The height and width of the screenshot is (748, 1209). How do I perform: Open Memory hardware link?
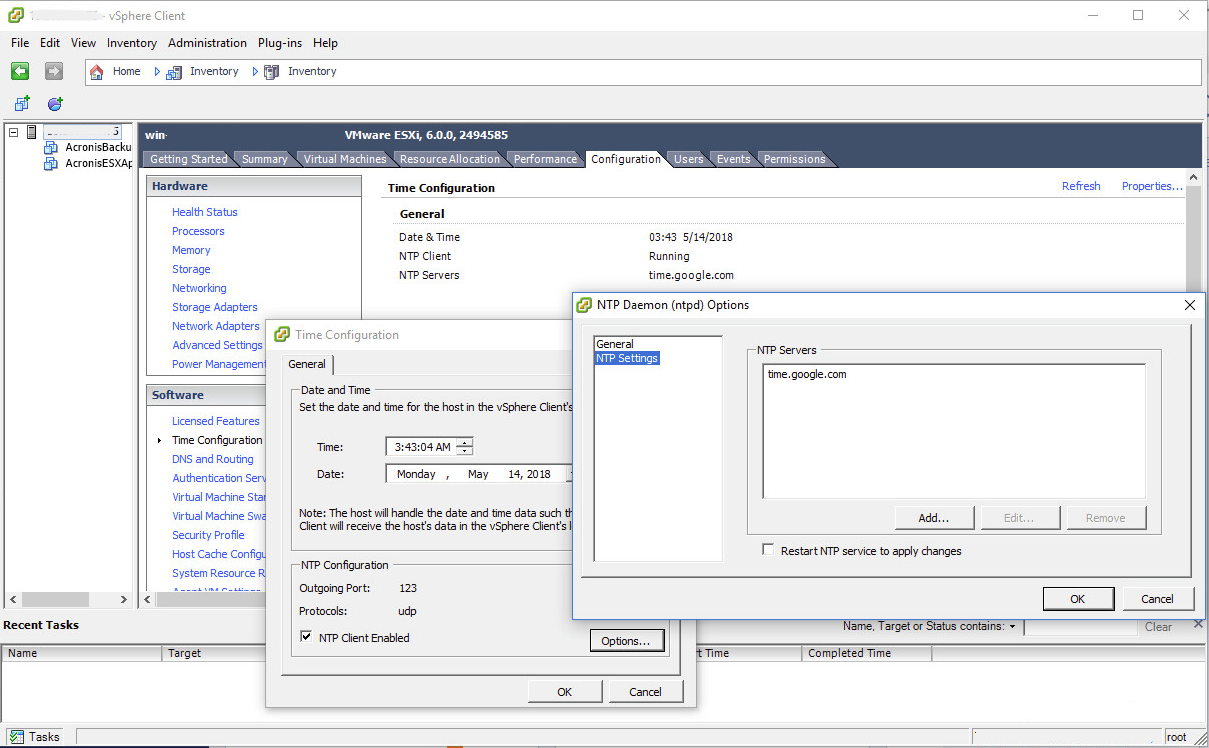(x=191, y=250)
